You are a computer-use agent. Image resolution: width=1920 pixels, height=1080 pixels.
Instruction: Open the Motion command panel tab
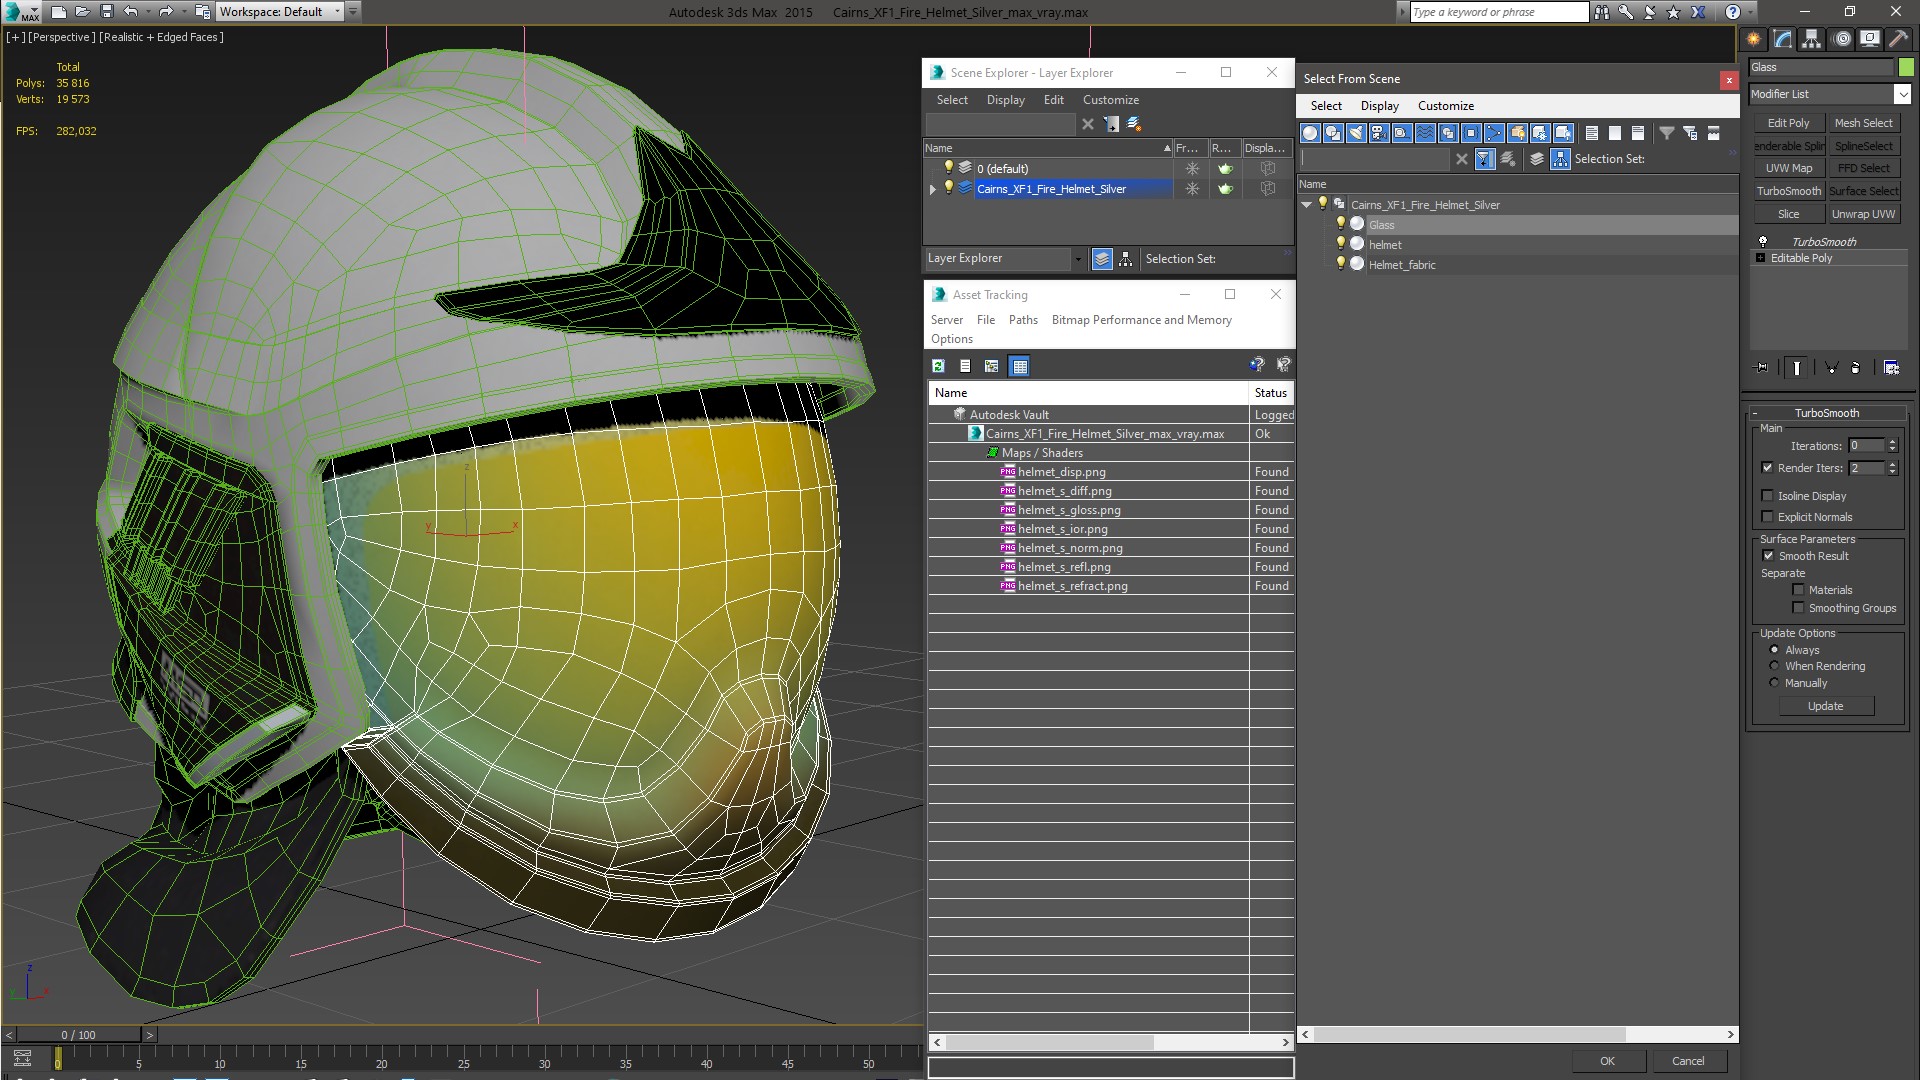pos(1841,39)
